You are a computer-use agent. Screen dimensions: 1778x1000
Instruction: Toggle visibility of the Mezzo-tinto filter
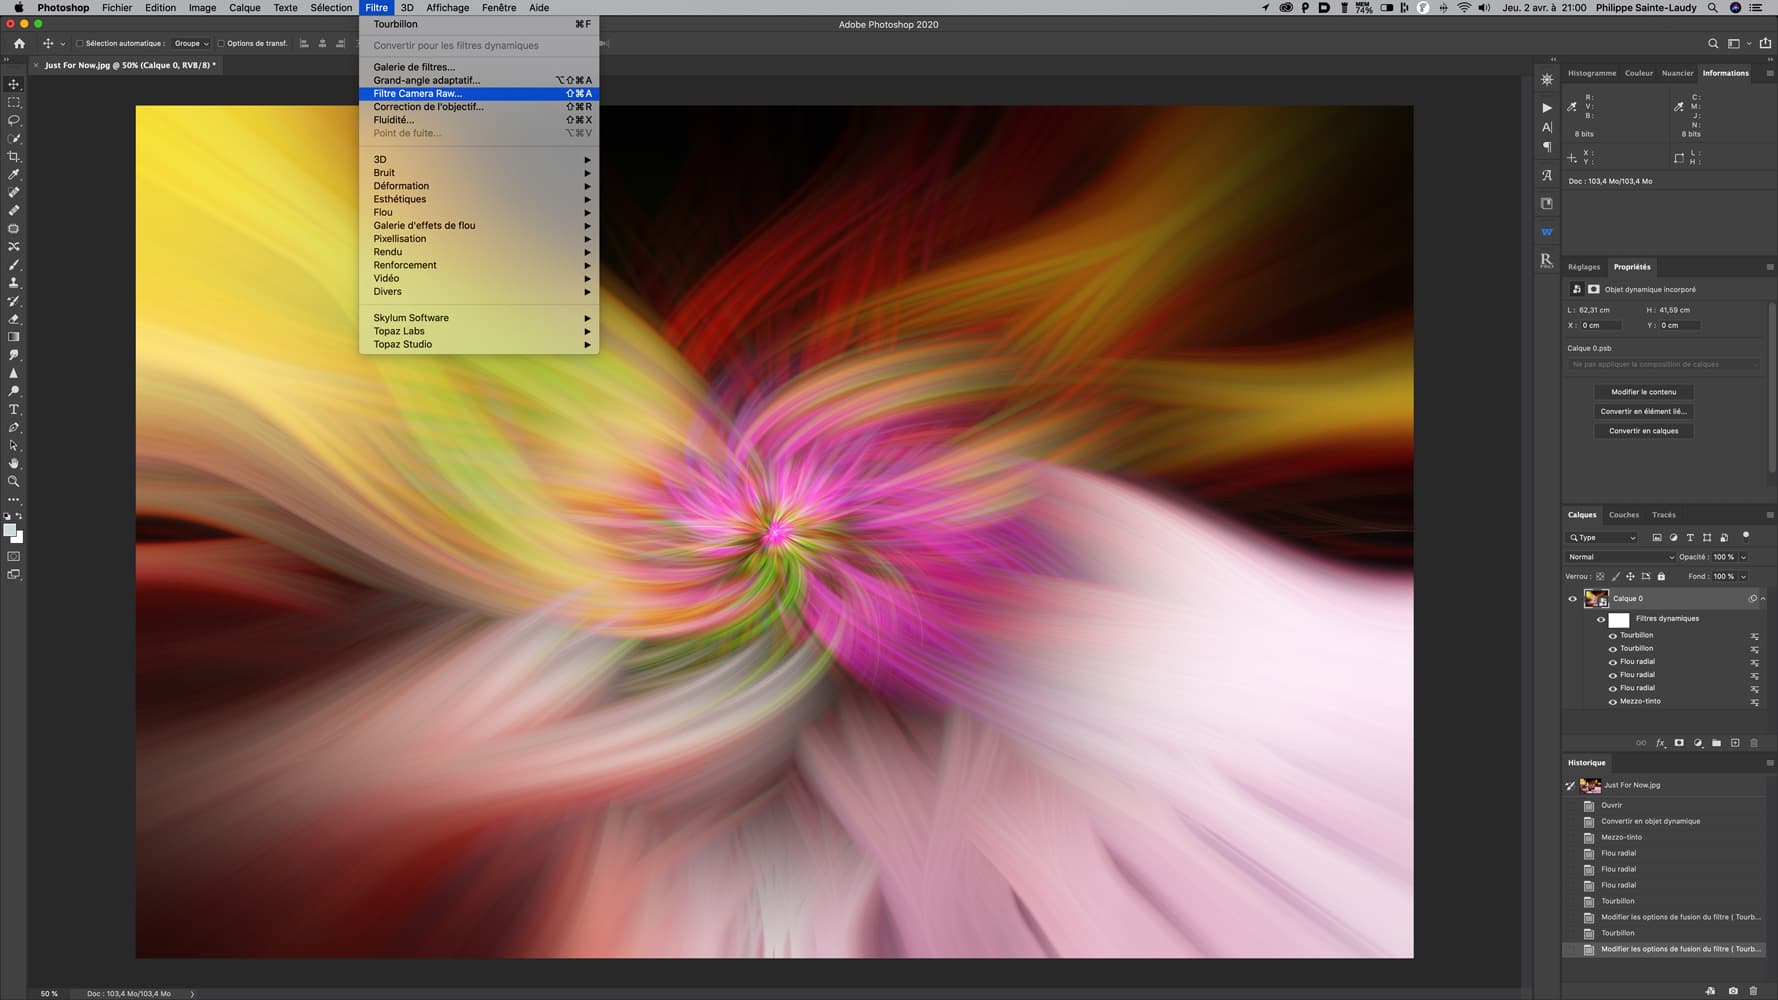click(1612, 702)
